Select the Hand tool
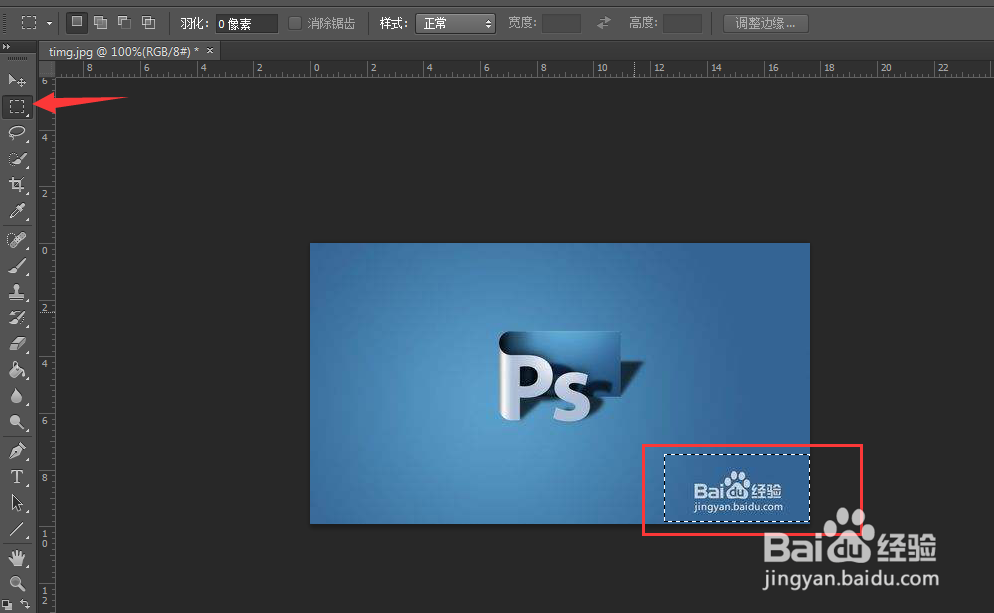Viewport: 994px width, 613px height. [17, 558]
